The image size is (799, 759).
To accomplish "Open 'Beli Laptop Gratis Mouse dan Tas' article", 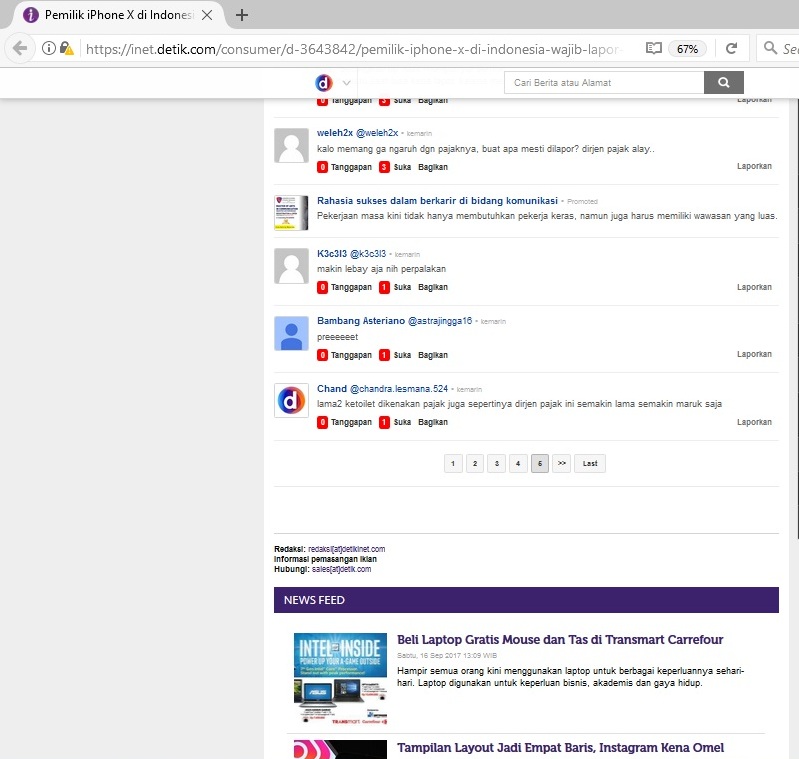I will pyautogui.click(x=559, y=639).
